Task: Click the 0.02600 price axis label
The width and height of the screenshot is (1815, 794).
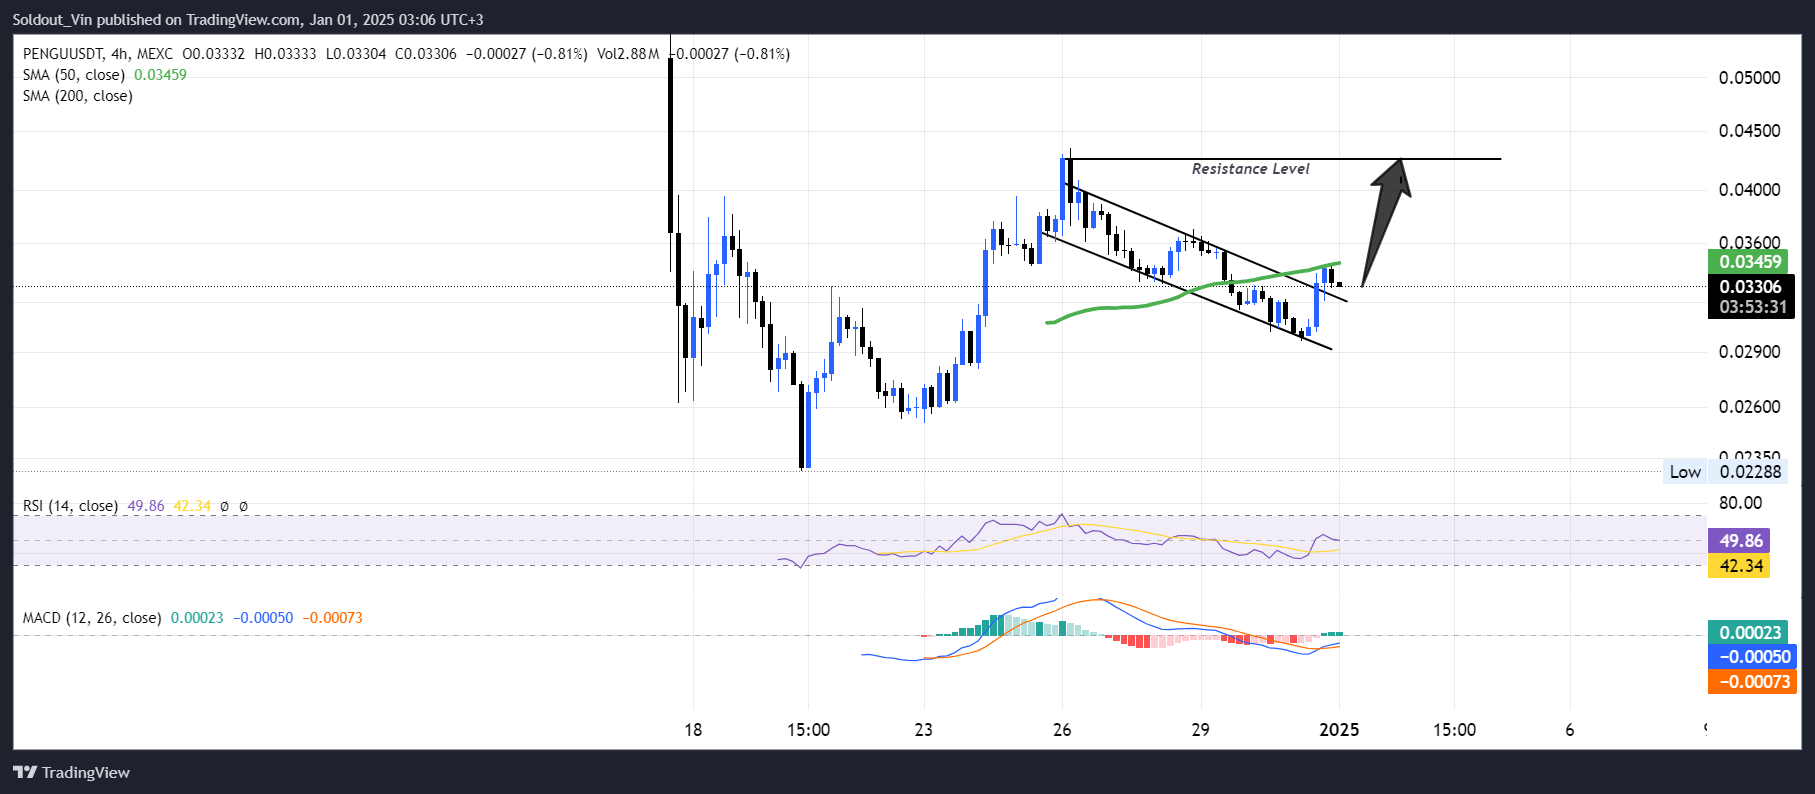Action: 1749,407
